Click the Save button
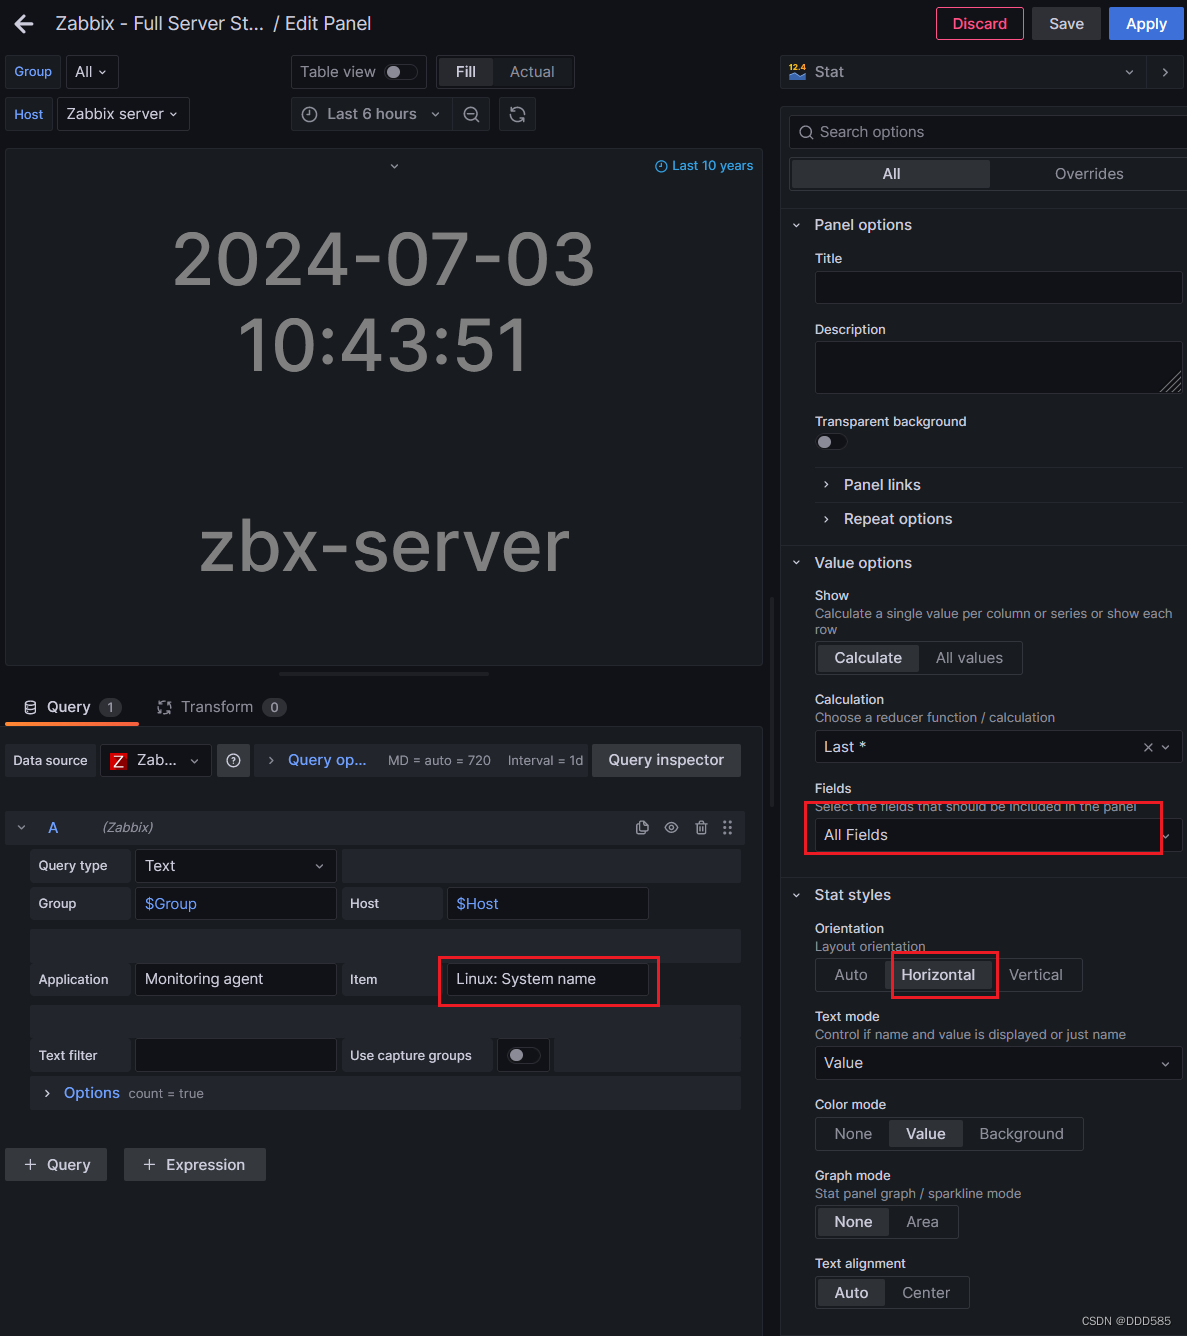This screenshot has height=1336, width=1187. (1066, 24)
